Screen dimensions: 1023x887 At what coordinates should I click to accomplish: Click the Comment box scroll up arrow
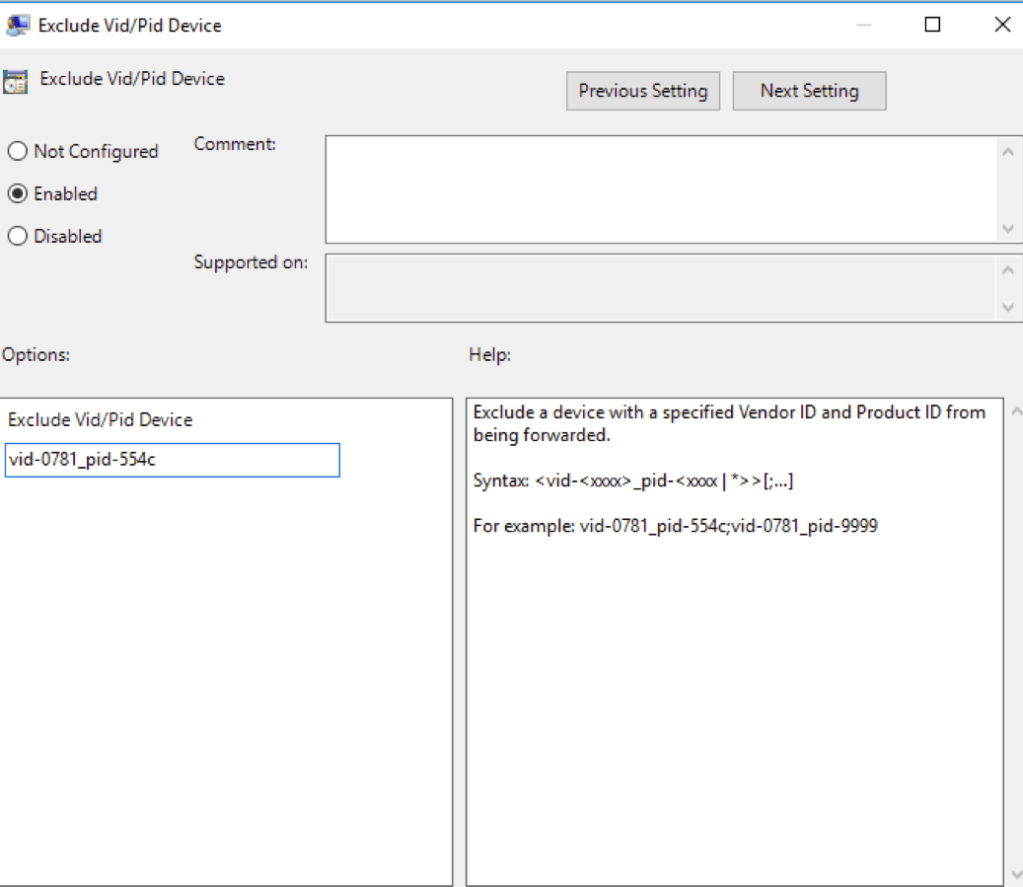coord(1007,151)
